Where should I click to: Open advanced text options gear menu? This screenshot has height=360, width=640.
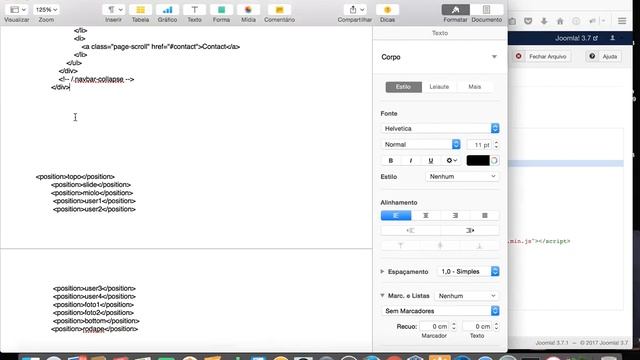(451, 161)
